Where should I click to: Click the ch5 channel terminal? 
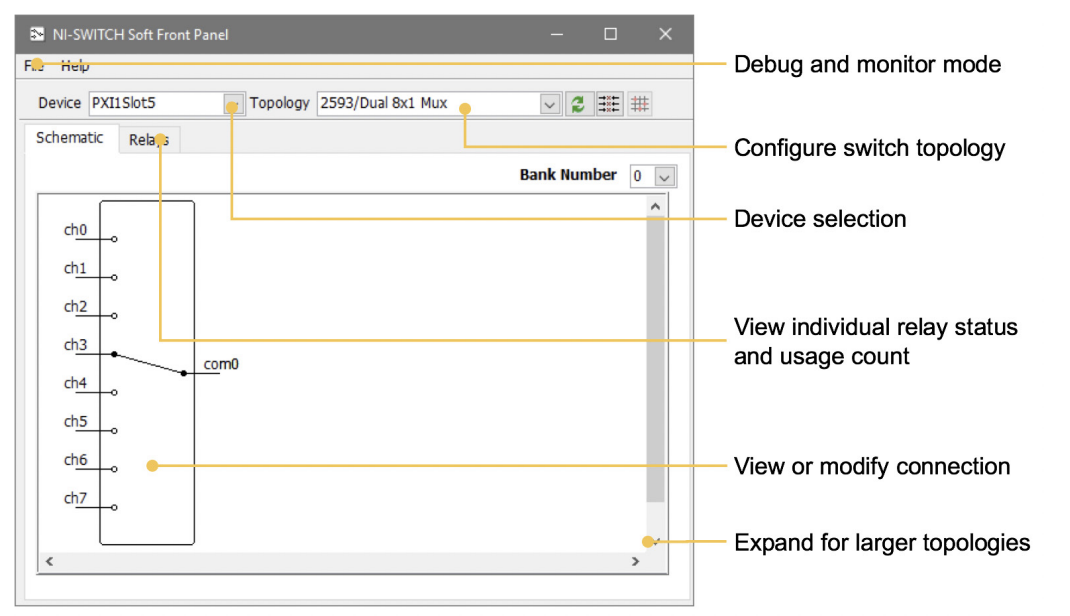(114, 430)
